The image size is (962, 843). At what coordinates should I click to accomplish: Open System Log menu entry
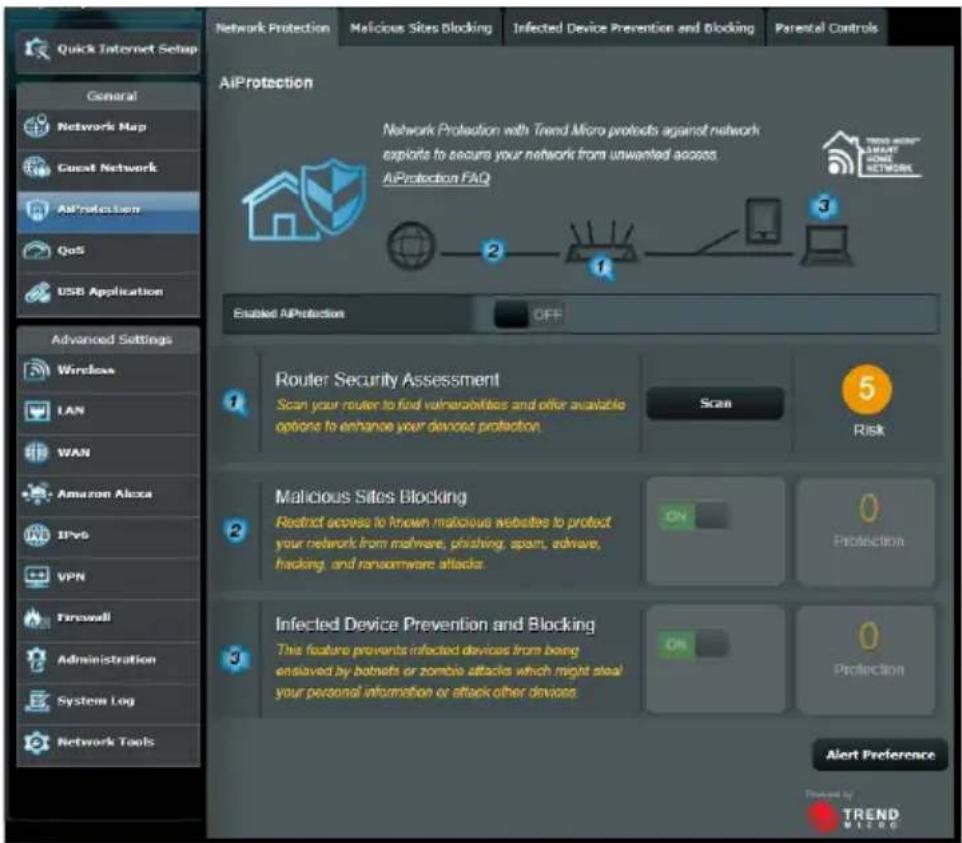coord(108,701)
